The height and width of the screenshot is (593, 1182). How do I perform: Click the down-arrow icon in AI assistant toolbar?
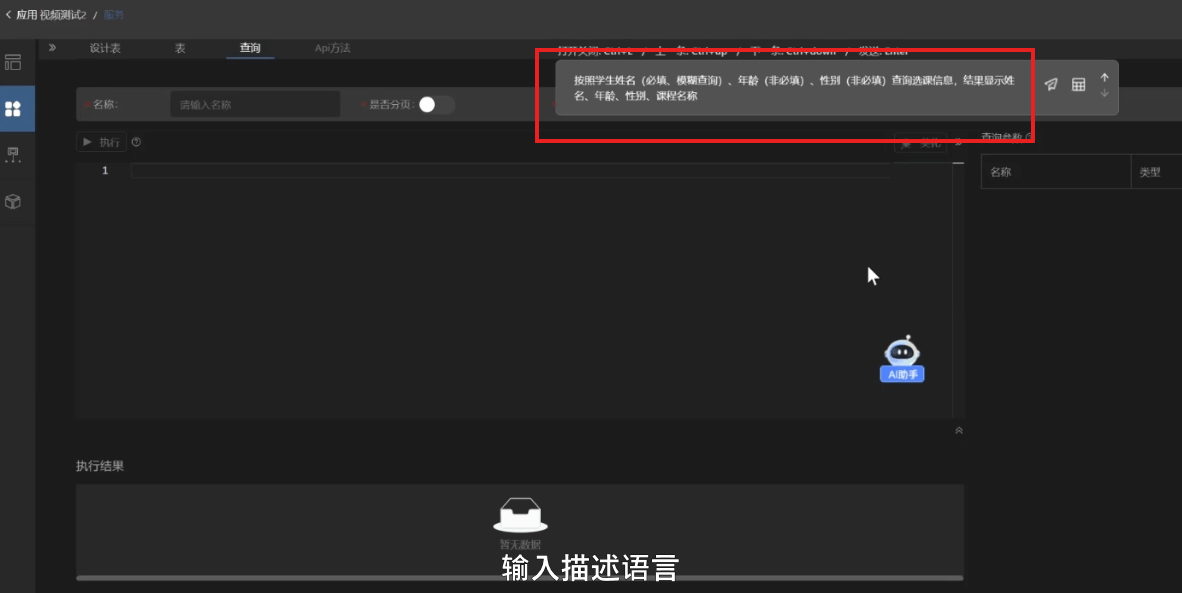pyautogui.click(x=1104, y=92)
